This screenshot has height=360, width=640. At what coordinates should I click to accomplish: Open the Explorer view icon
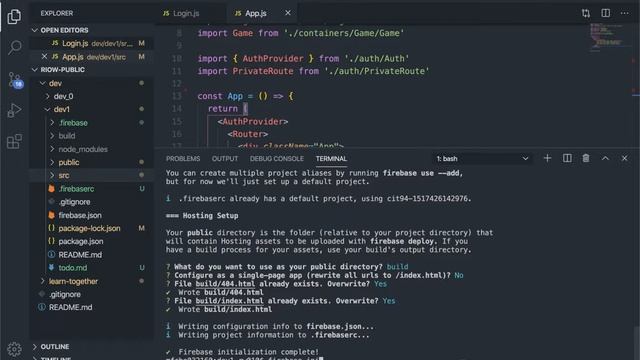(14, 16)
